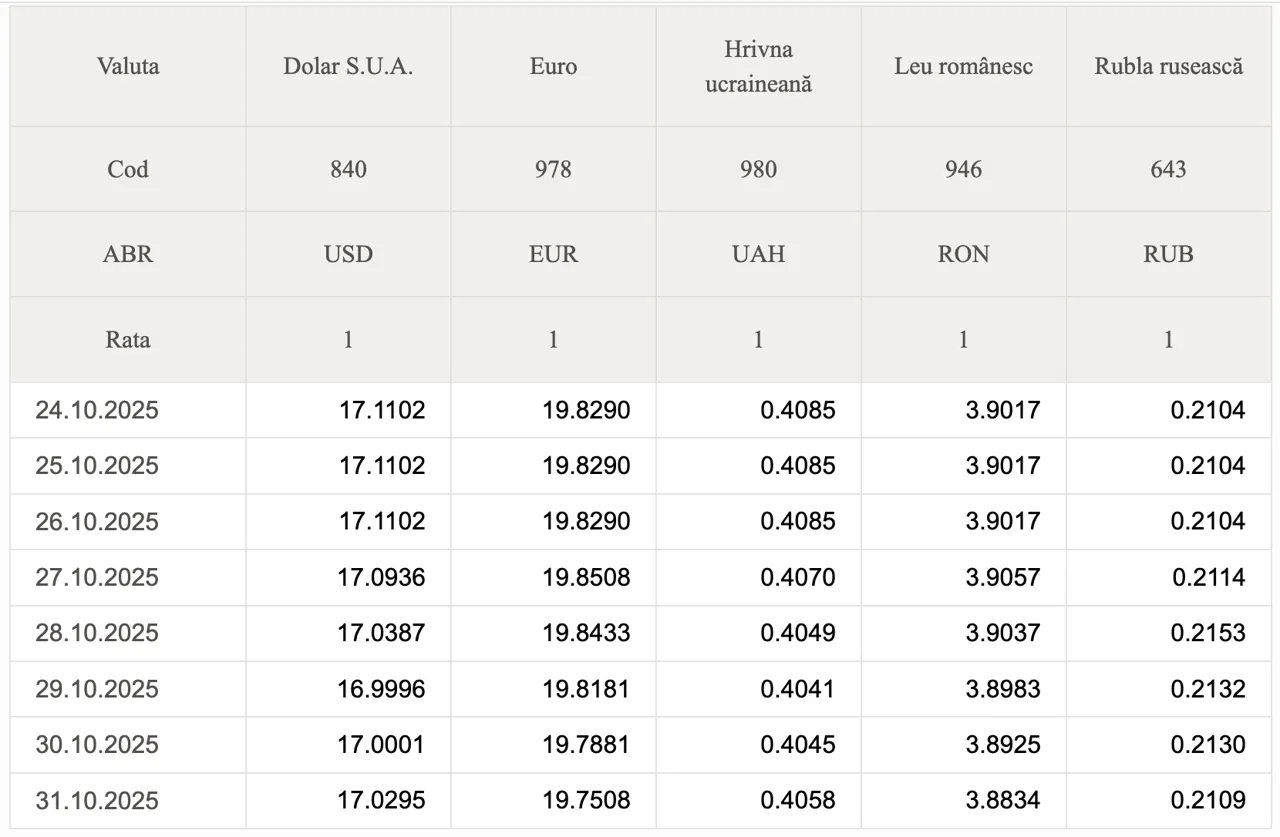Click the UAH rate 0.4041
1280x837 pixels.
(797, 689)
